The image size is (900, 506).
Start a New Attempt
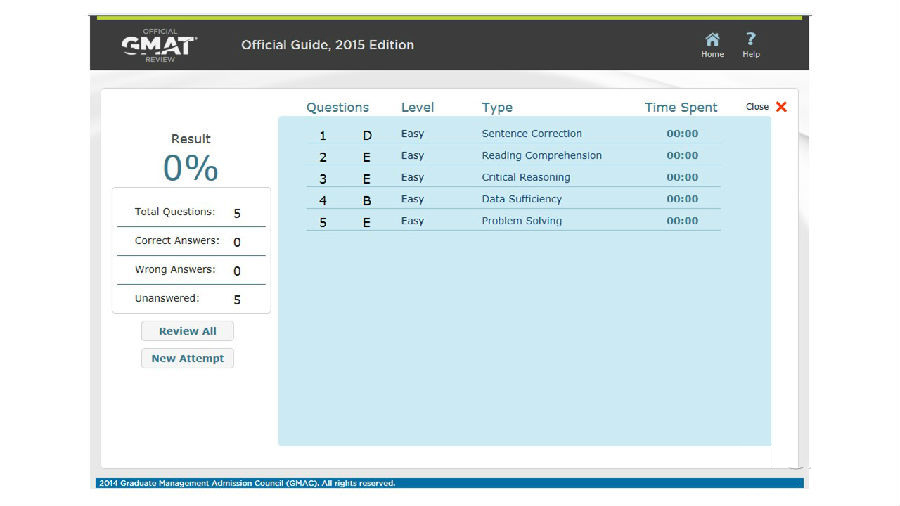point(187,358)
